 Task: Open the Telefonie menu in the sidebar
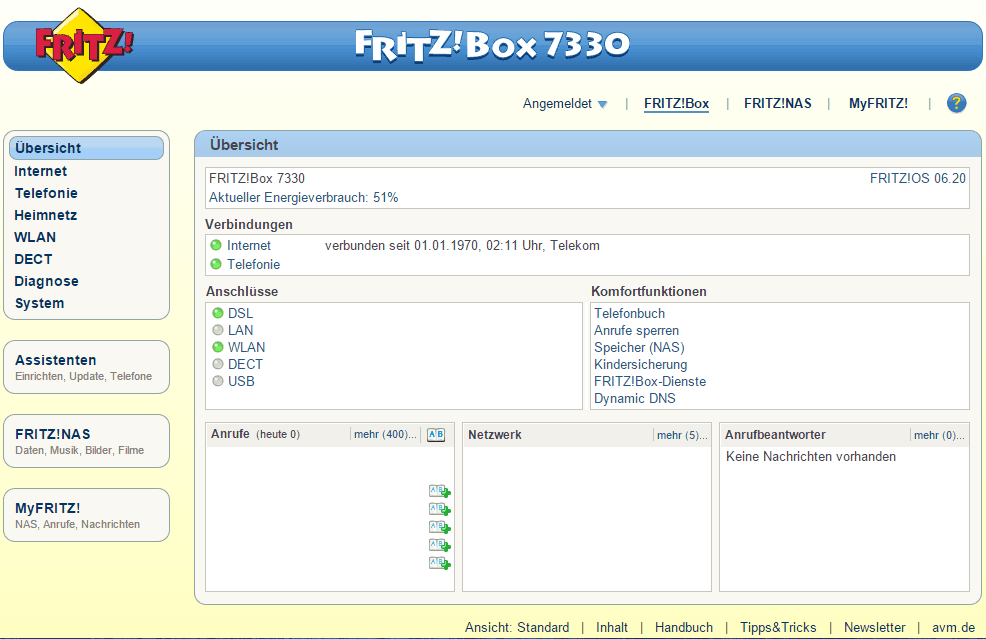(46, 193)
